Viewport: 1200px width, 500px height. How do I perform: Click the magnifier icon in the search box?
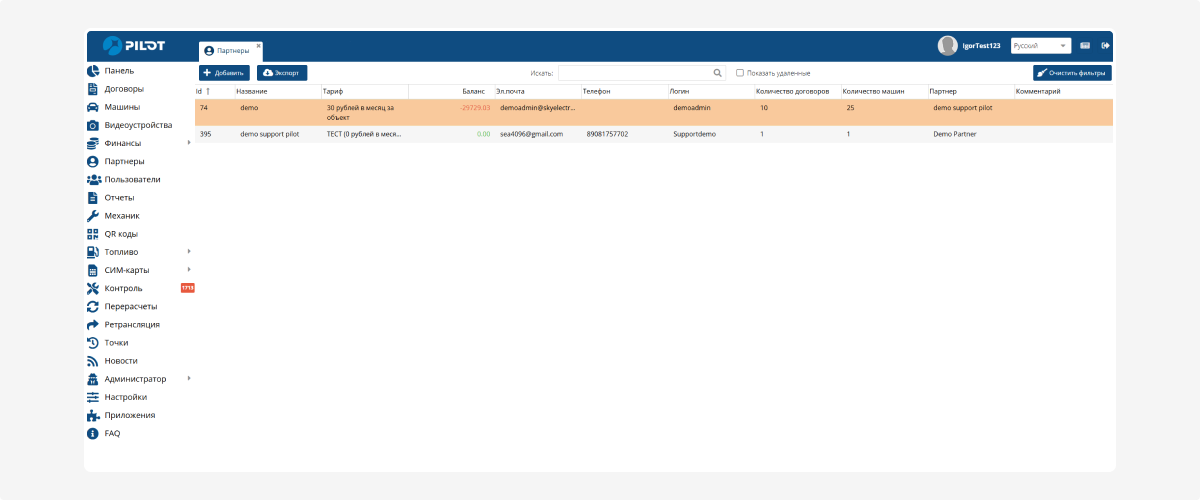click(x=717, y=73)
